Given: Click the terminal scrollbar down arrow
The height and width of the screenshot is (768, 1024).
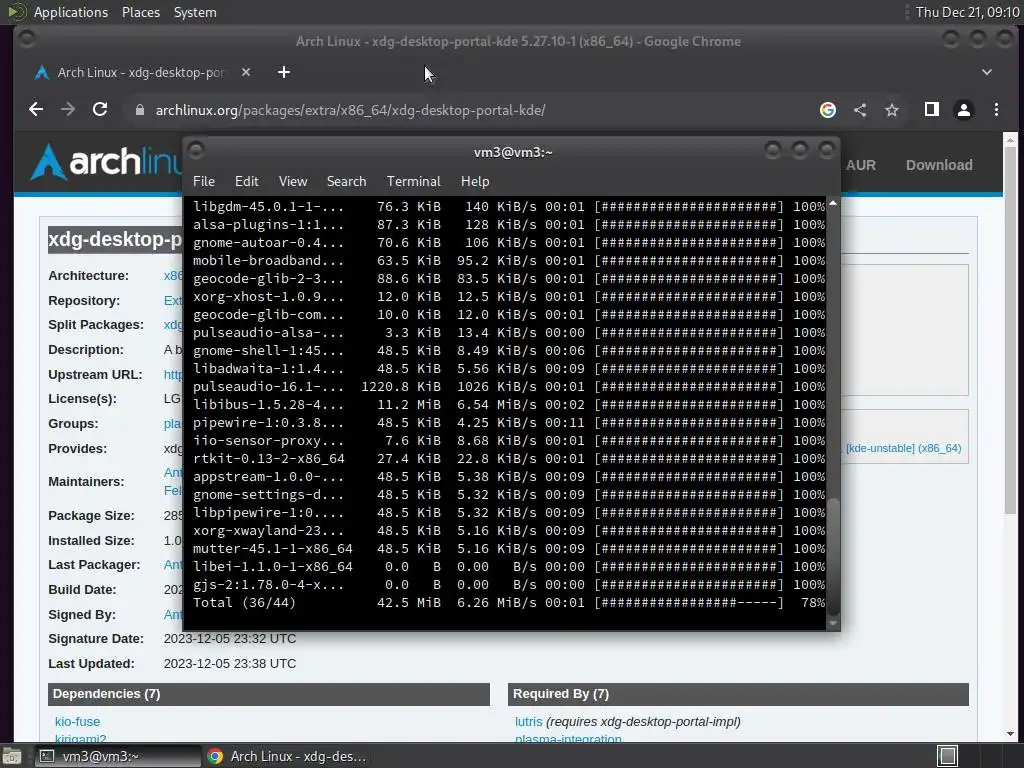Looking at the screenshot, I should pos(833,623).
